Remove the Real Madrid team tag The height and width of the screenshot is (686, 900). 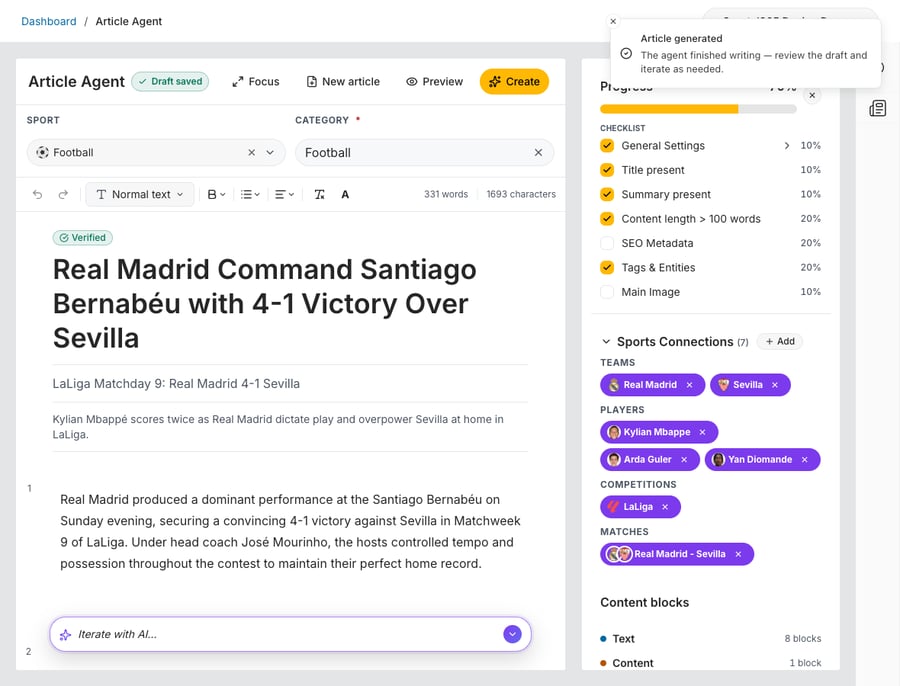click(689, 385)
